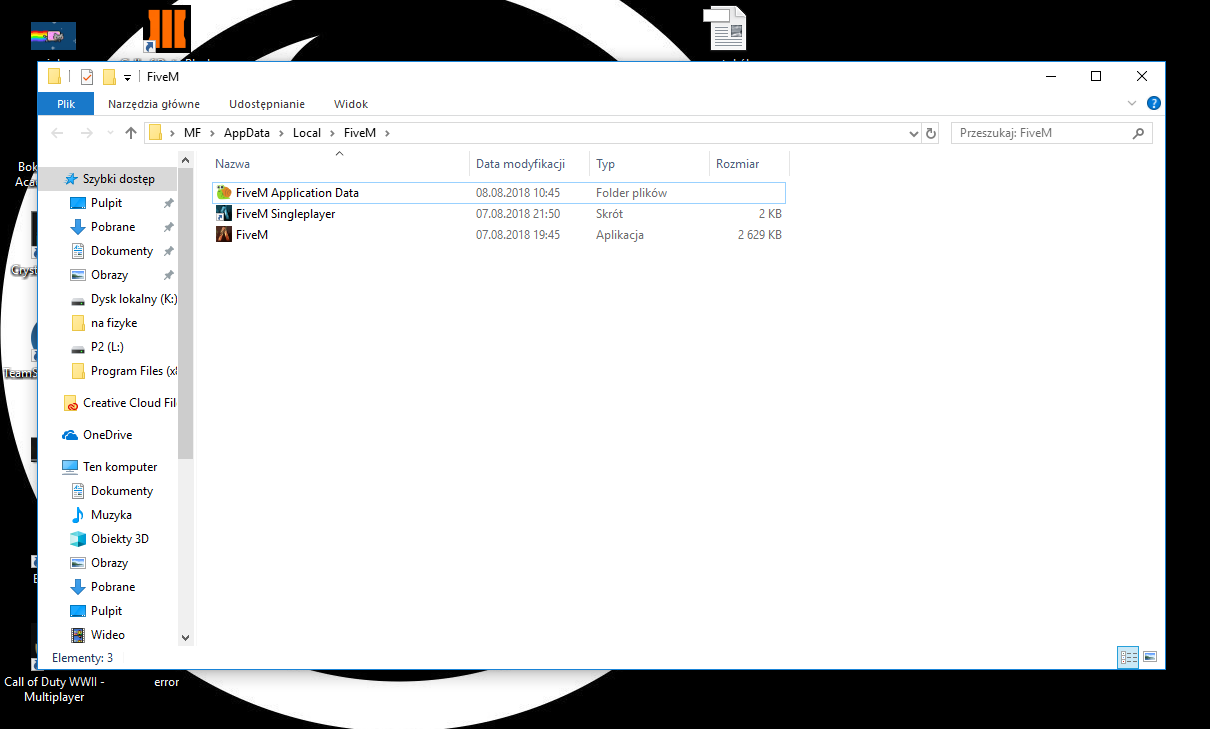This screenshot has height=729, width=1210.
Task: Open Creative Cloud Files in the sidebar
Action: [128, 403]
